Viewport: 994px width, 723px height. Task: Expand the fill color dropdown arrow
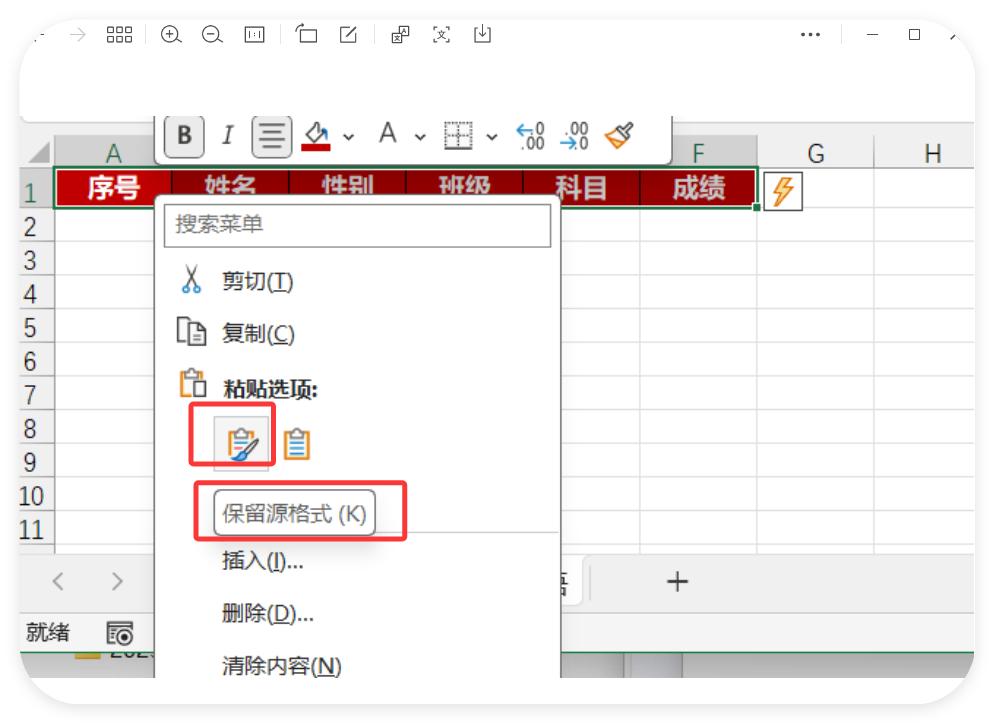(349, 137)
